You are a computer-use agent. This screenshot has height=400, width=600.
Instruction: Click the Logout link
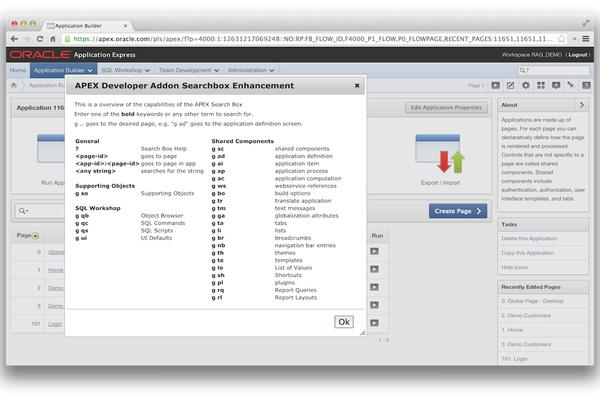pos(577,55)
